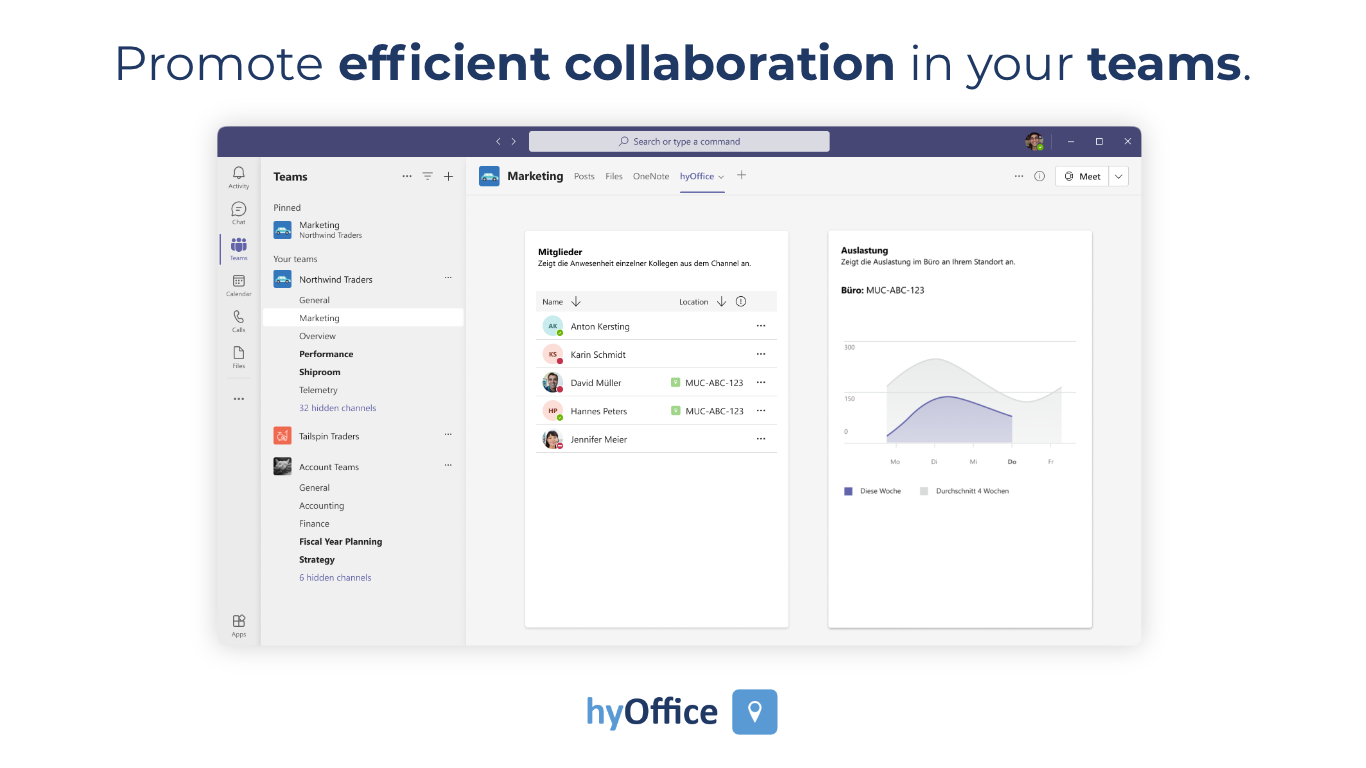Sort by Location column arrow

click(x=721, y=301)
